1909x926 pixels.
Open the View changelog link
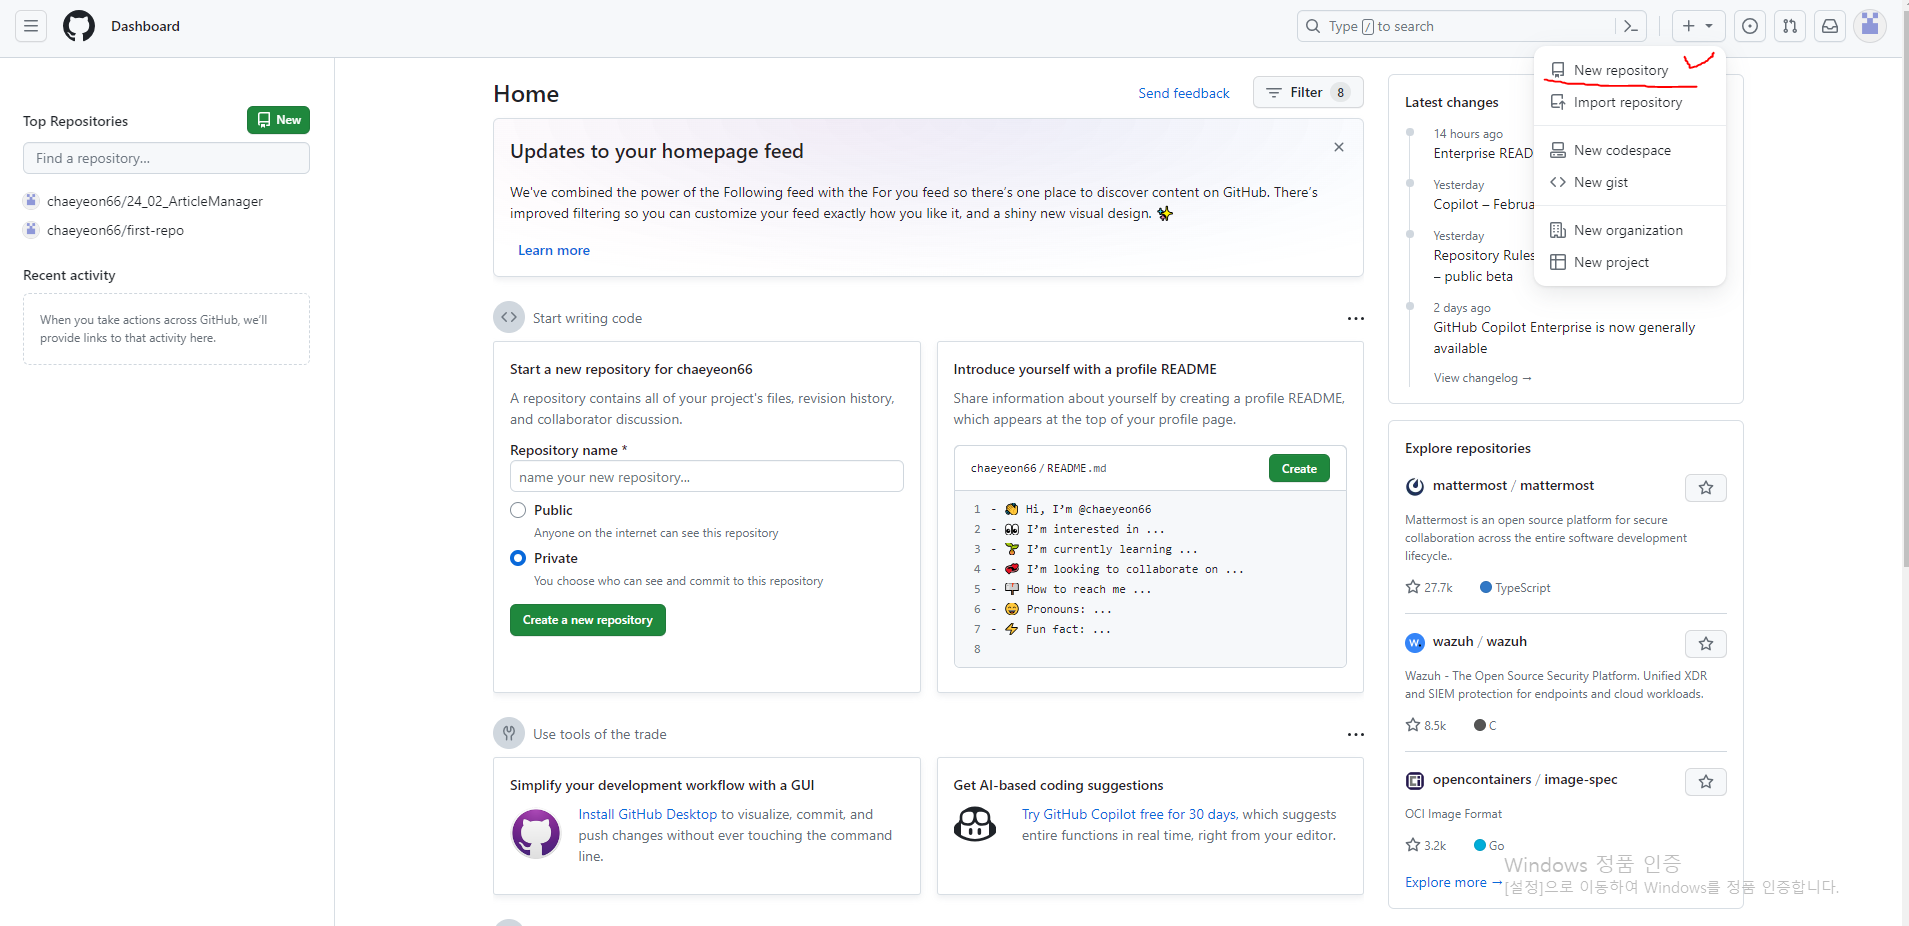coord(1482,378)
